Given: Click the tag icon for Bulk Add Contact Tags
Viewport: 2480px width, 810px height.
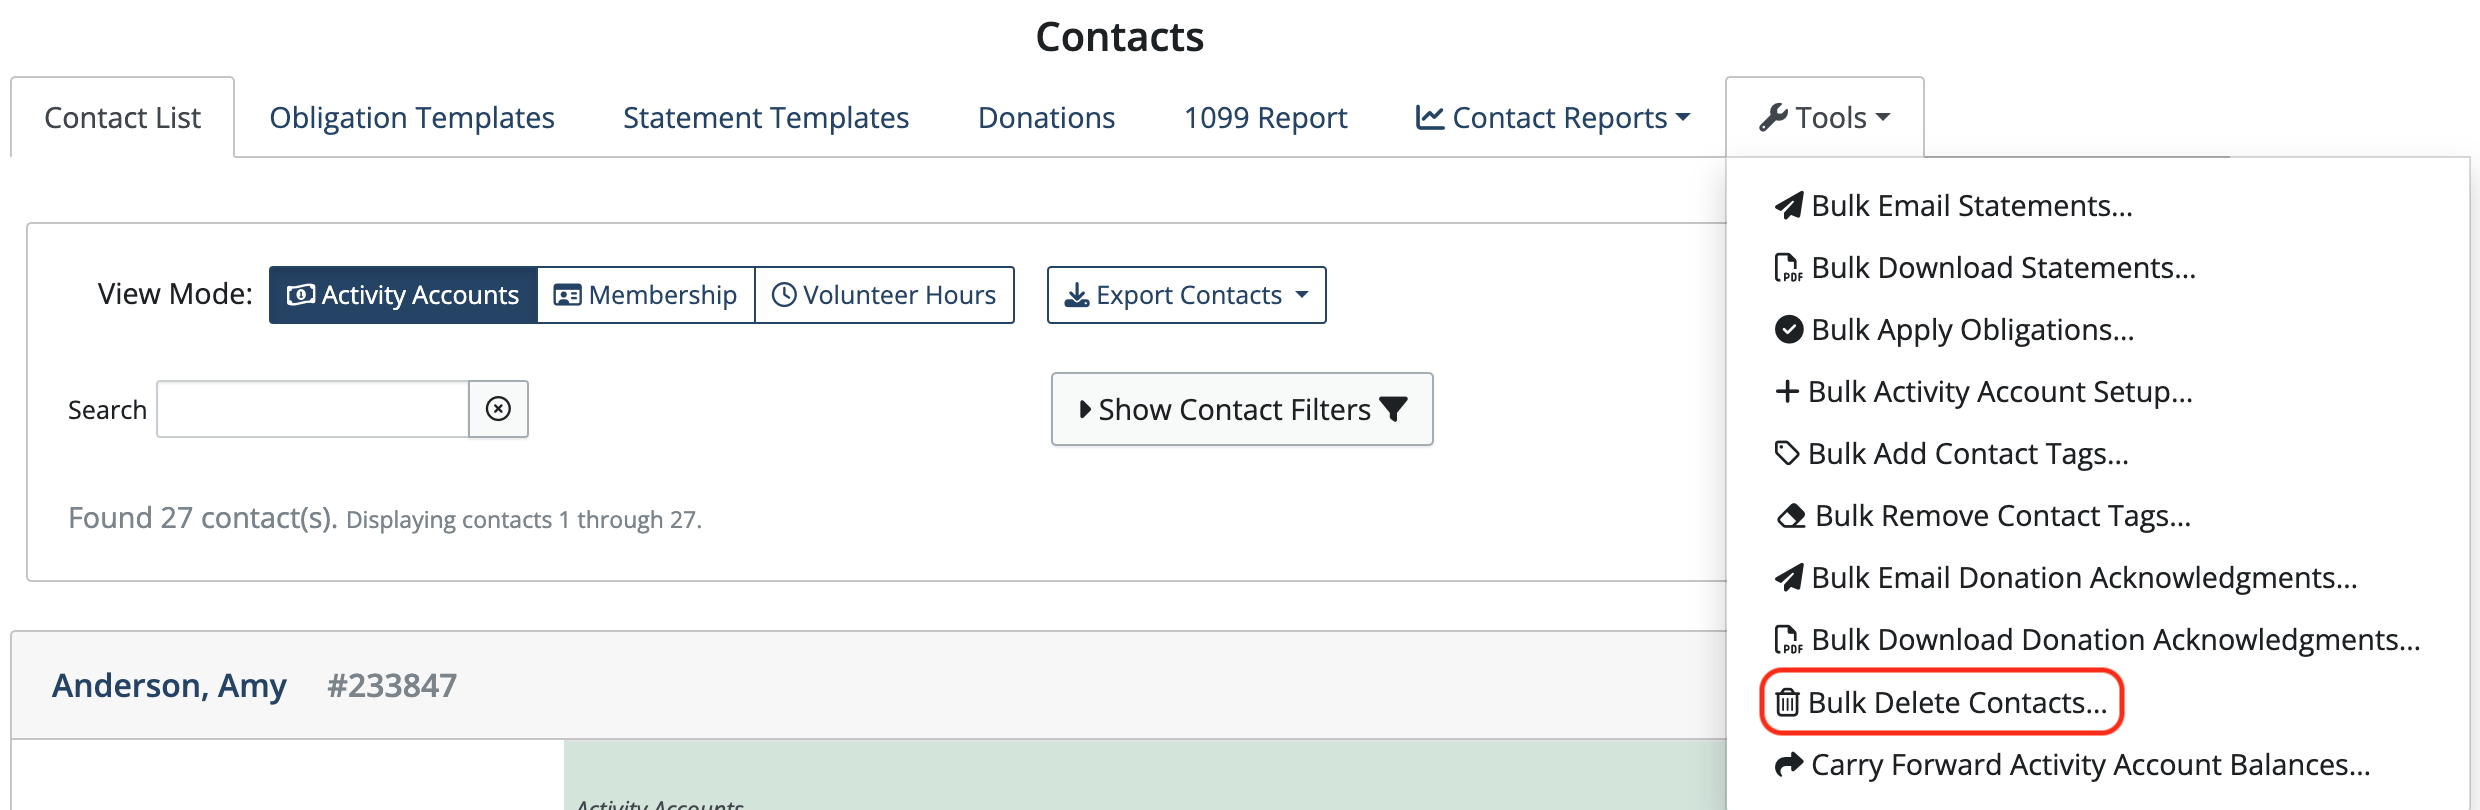Looking at the screenshot, I should click(x=1786, y=454).
